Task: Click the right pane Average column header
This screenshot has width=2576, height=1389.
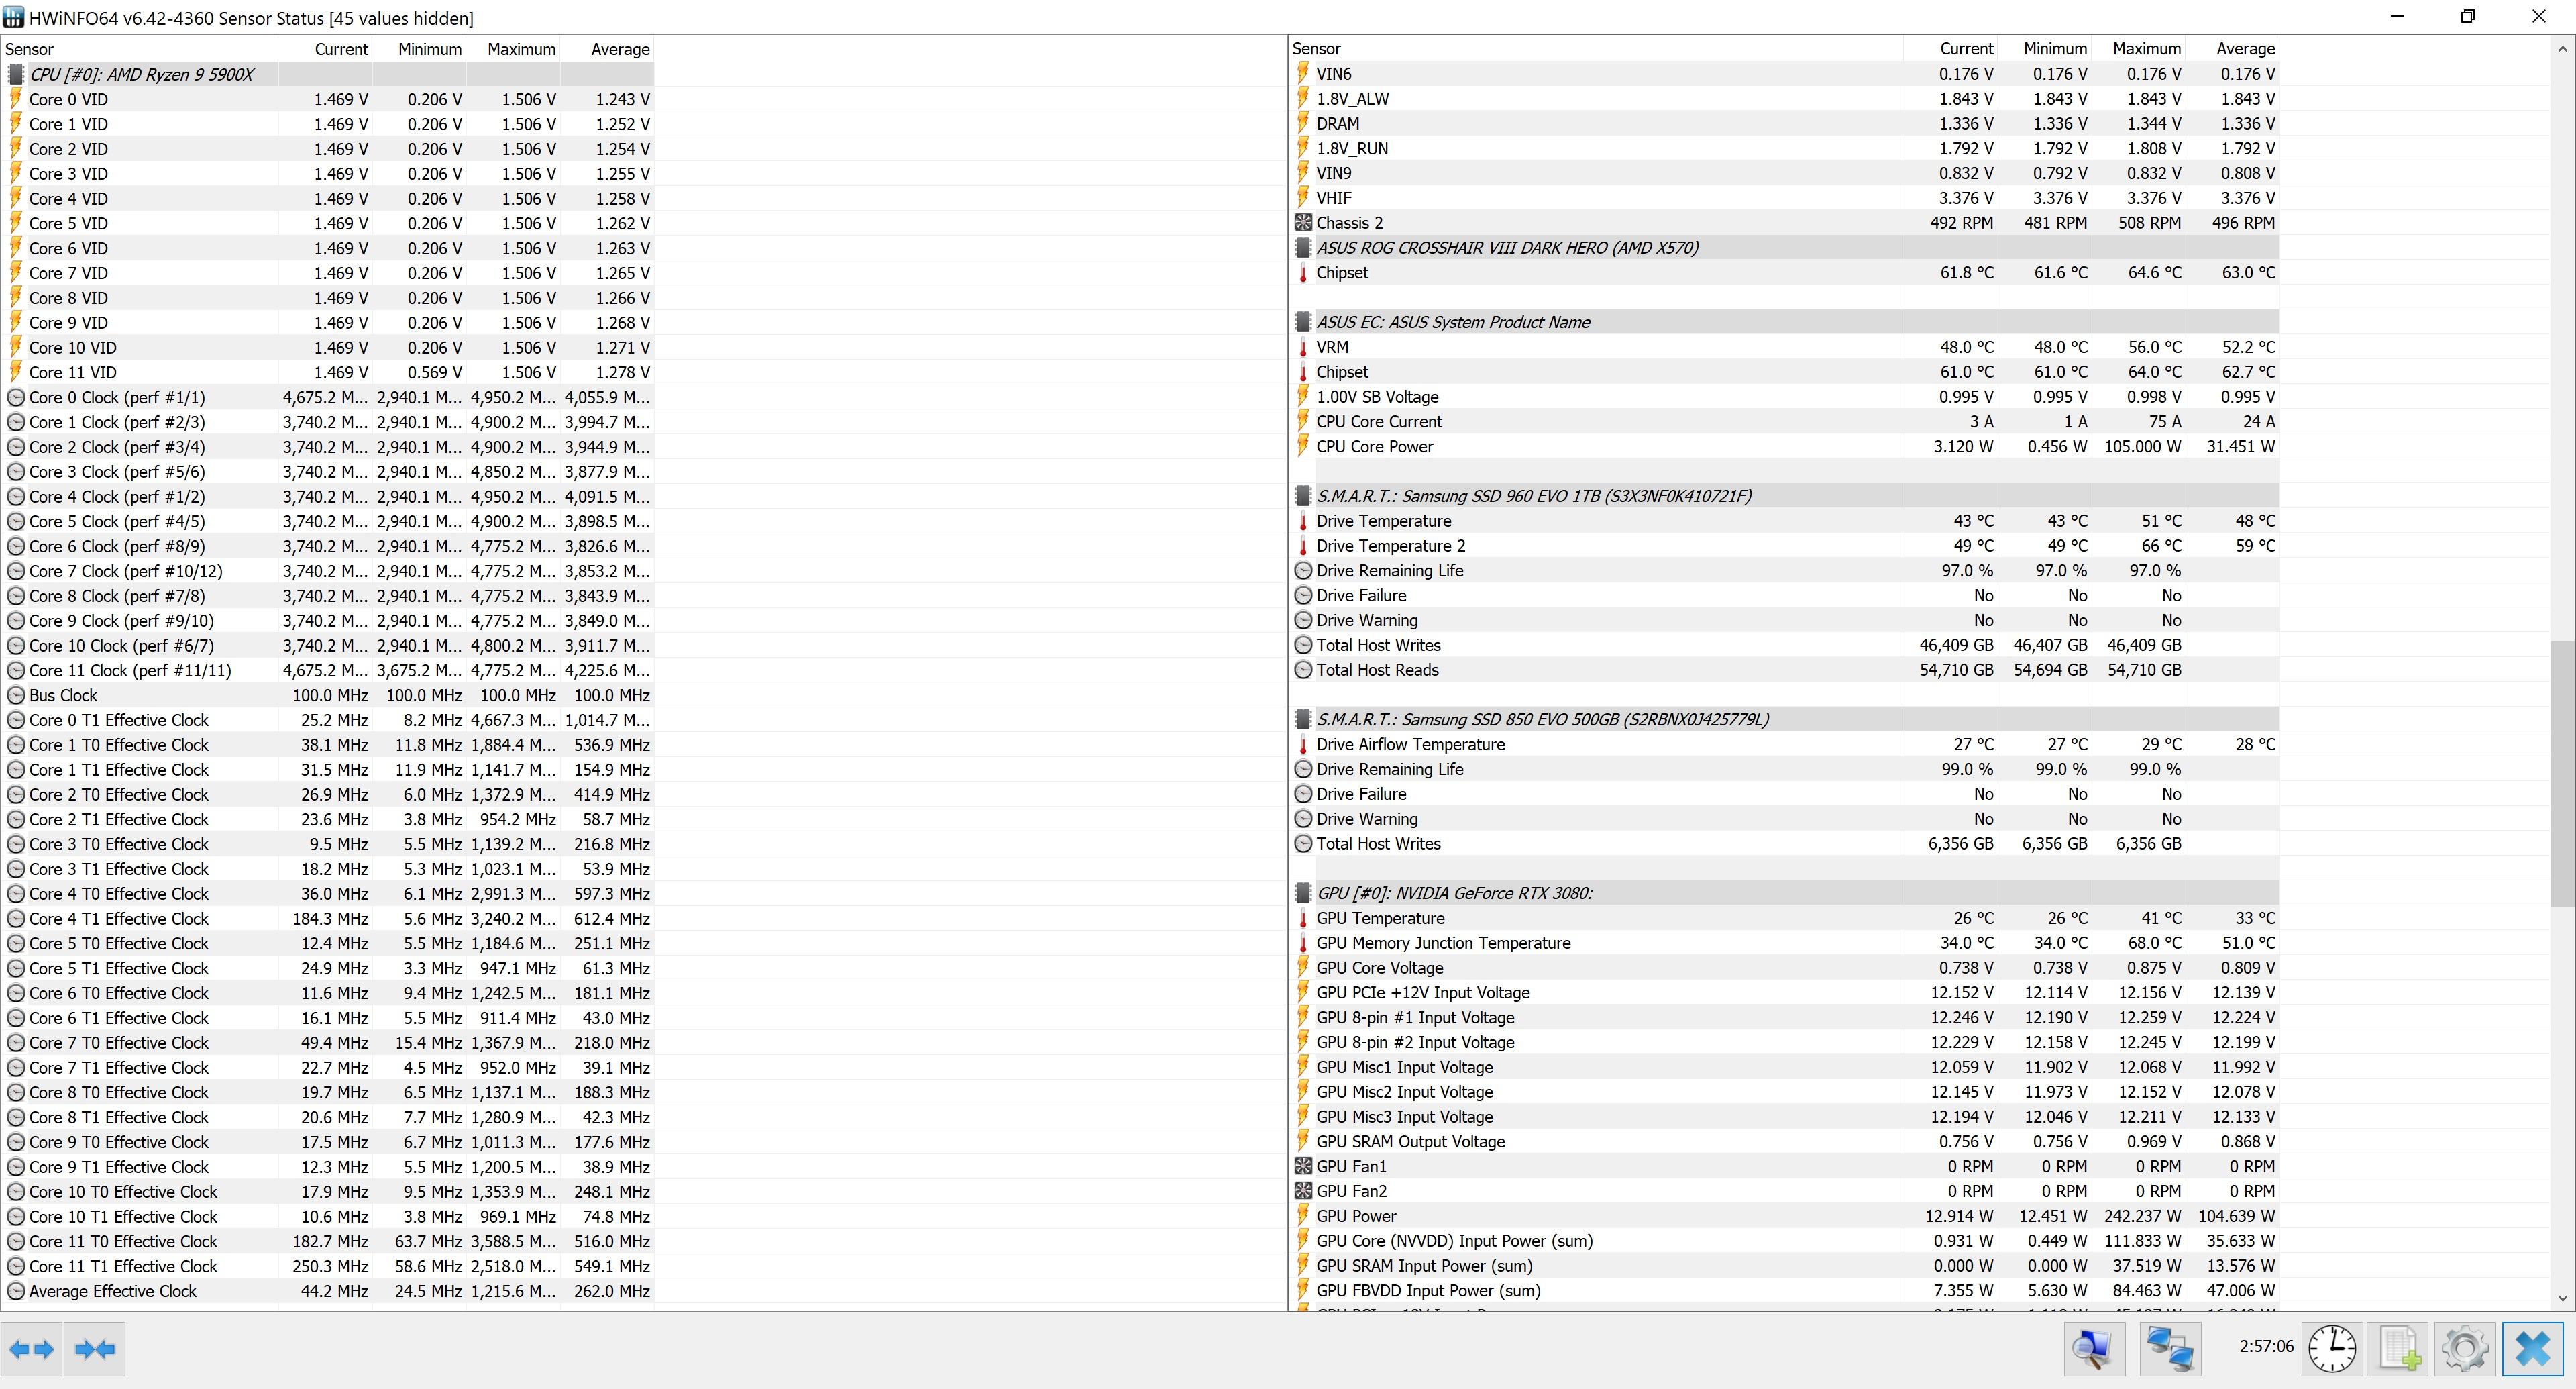Action: point(2245,49)
